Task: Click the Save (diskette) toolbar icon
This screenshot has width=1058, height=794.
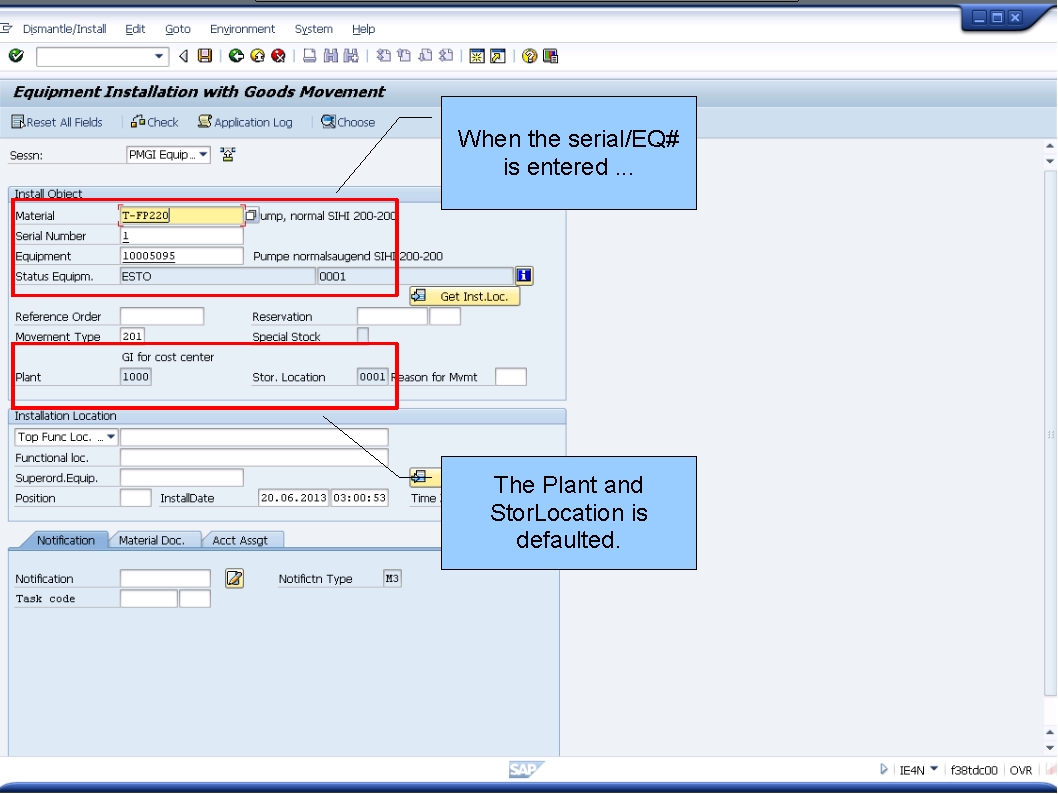Action: pyautogui.click(x=206, y=55)
